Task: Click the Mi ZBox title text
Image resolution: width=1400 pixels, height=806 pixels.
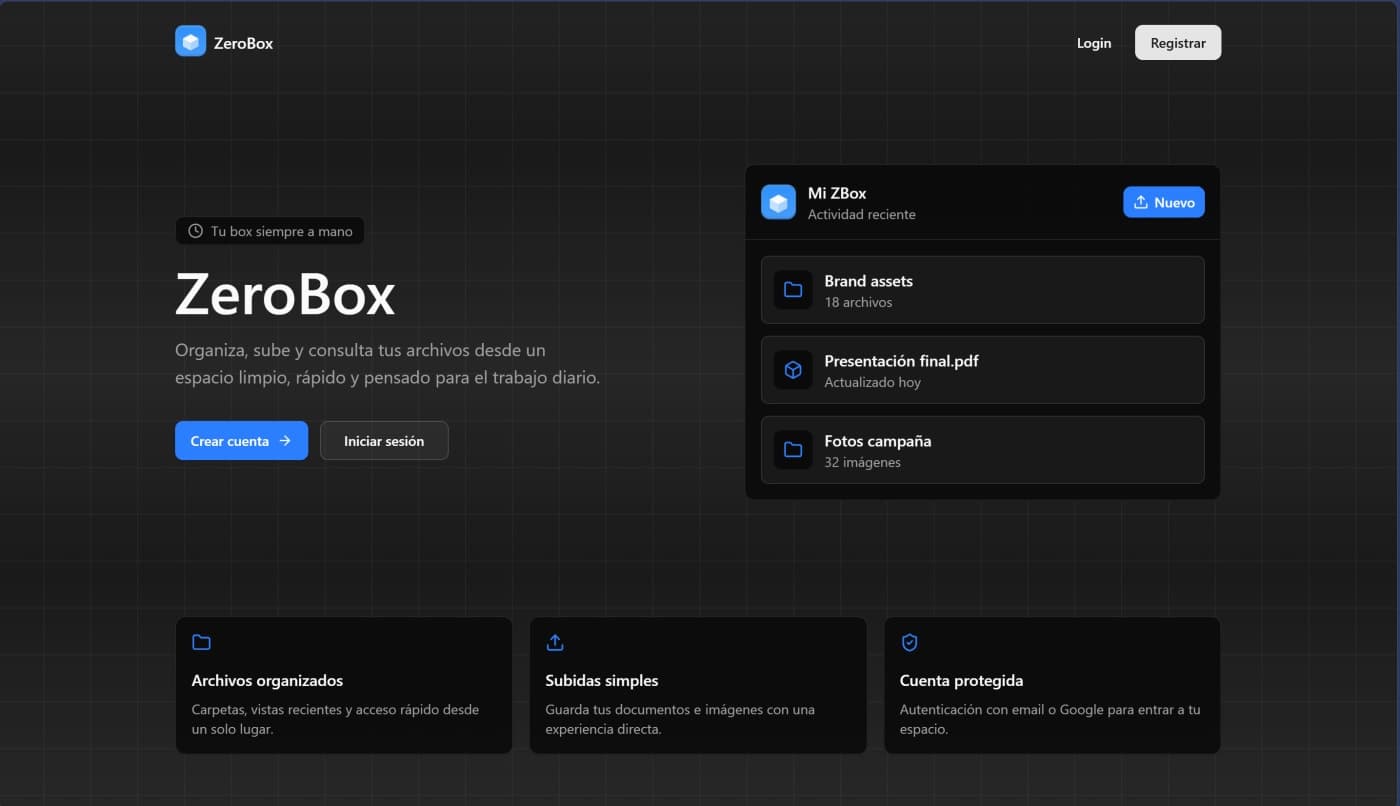Action: click(x=837, y=193)
